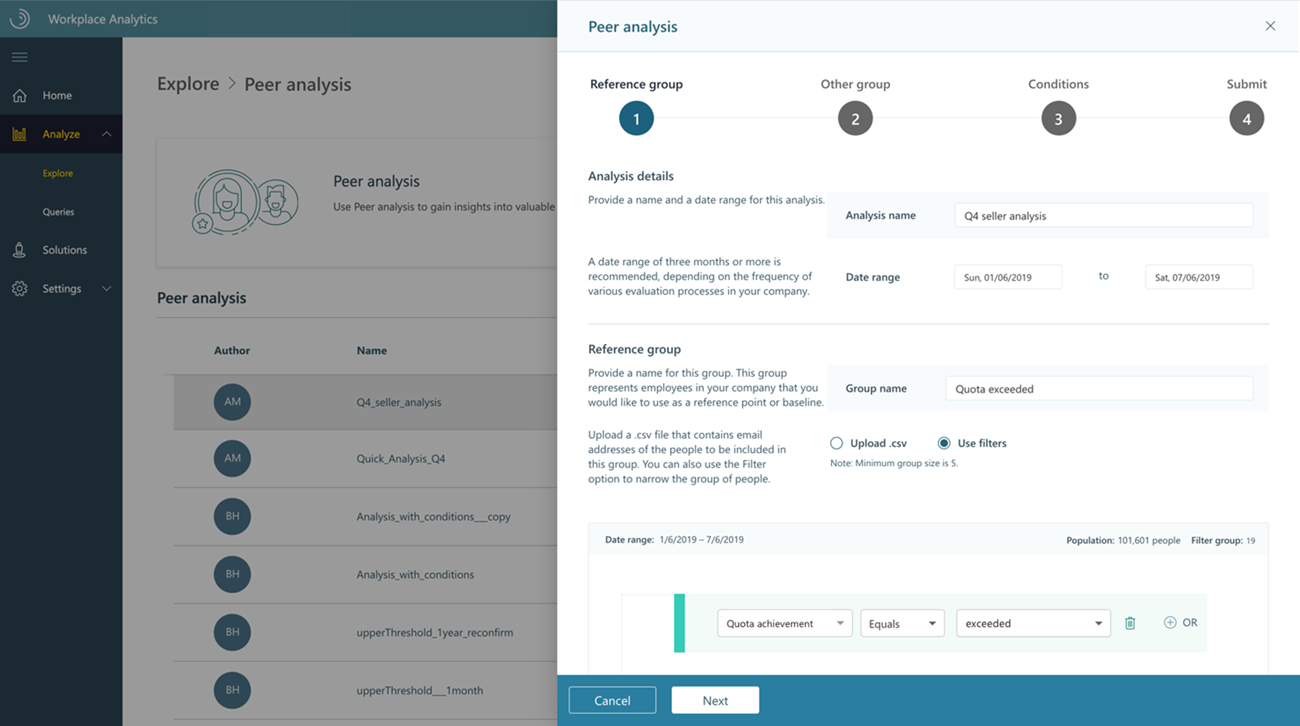Click the Analyze chart icon
Viewport: 1300px width, 726px height.
pyautogui.click(x=18, y=133)
